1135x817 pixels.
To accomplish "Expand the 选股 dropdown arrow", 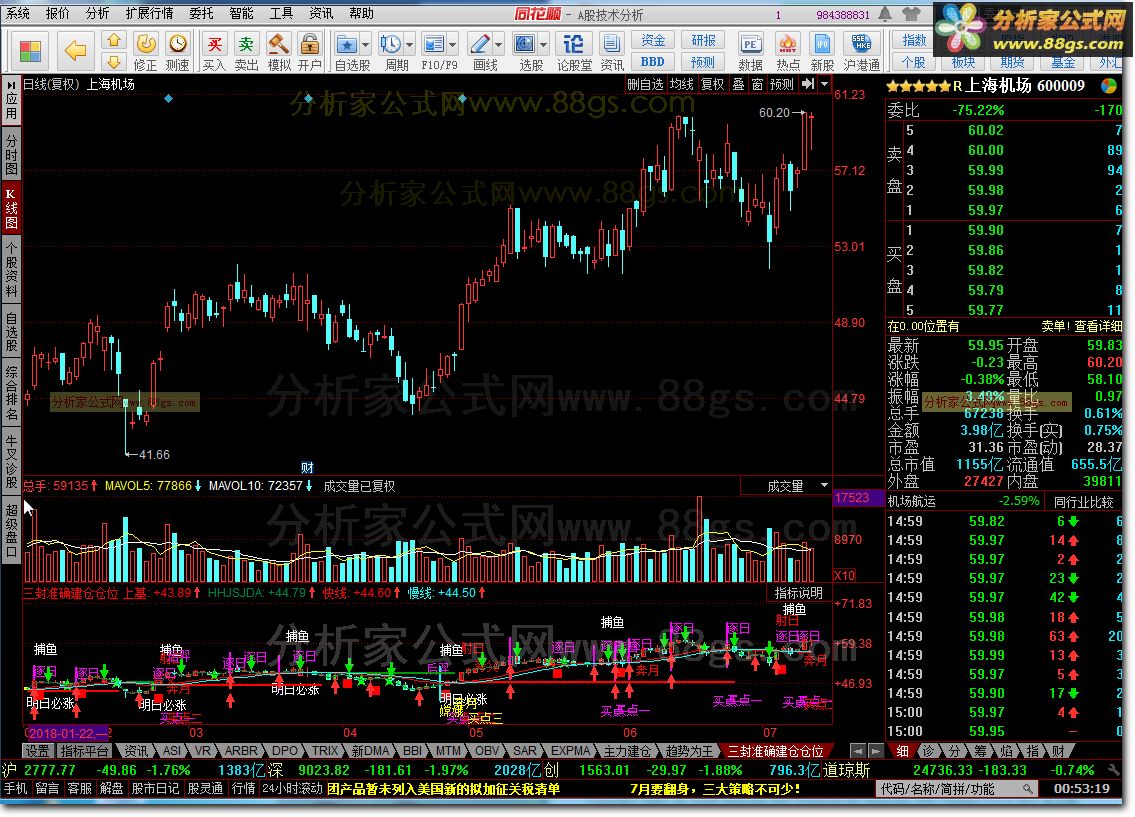I will [x=544, y=45].
